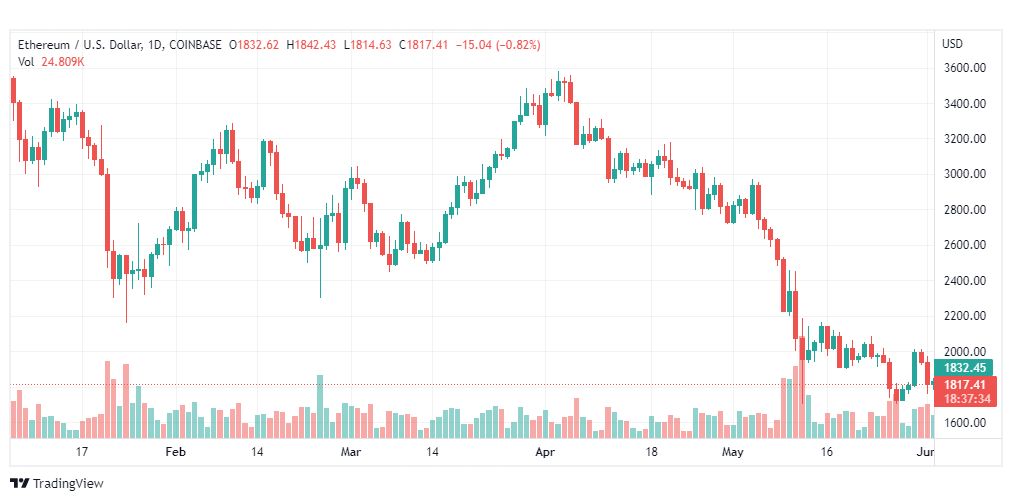The height and width of the screenshot is (501, 1012).
Task: Click the 3600.00 price axis mark
Action: point(965,68)
